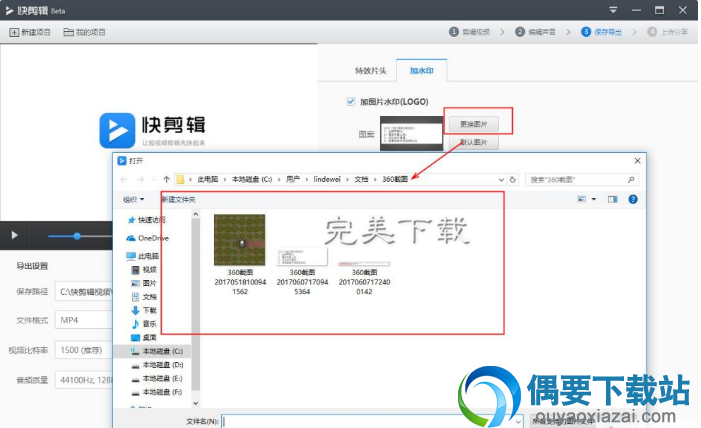Click the playback progress slider handle
The width and height of the screenshot is (701, 428).
tap(77, 236)
